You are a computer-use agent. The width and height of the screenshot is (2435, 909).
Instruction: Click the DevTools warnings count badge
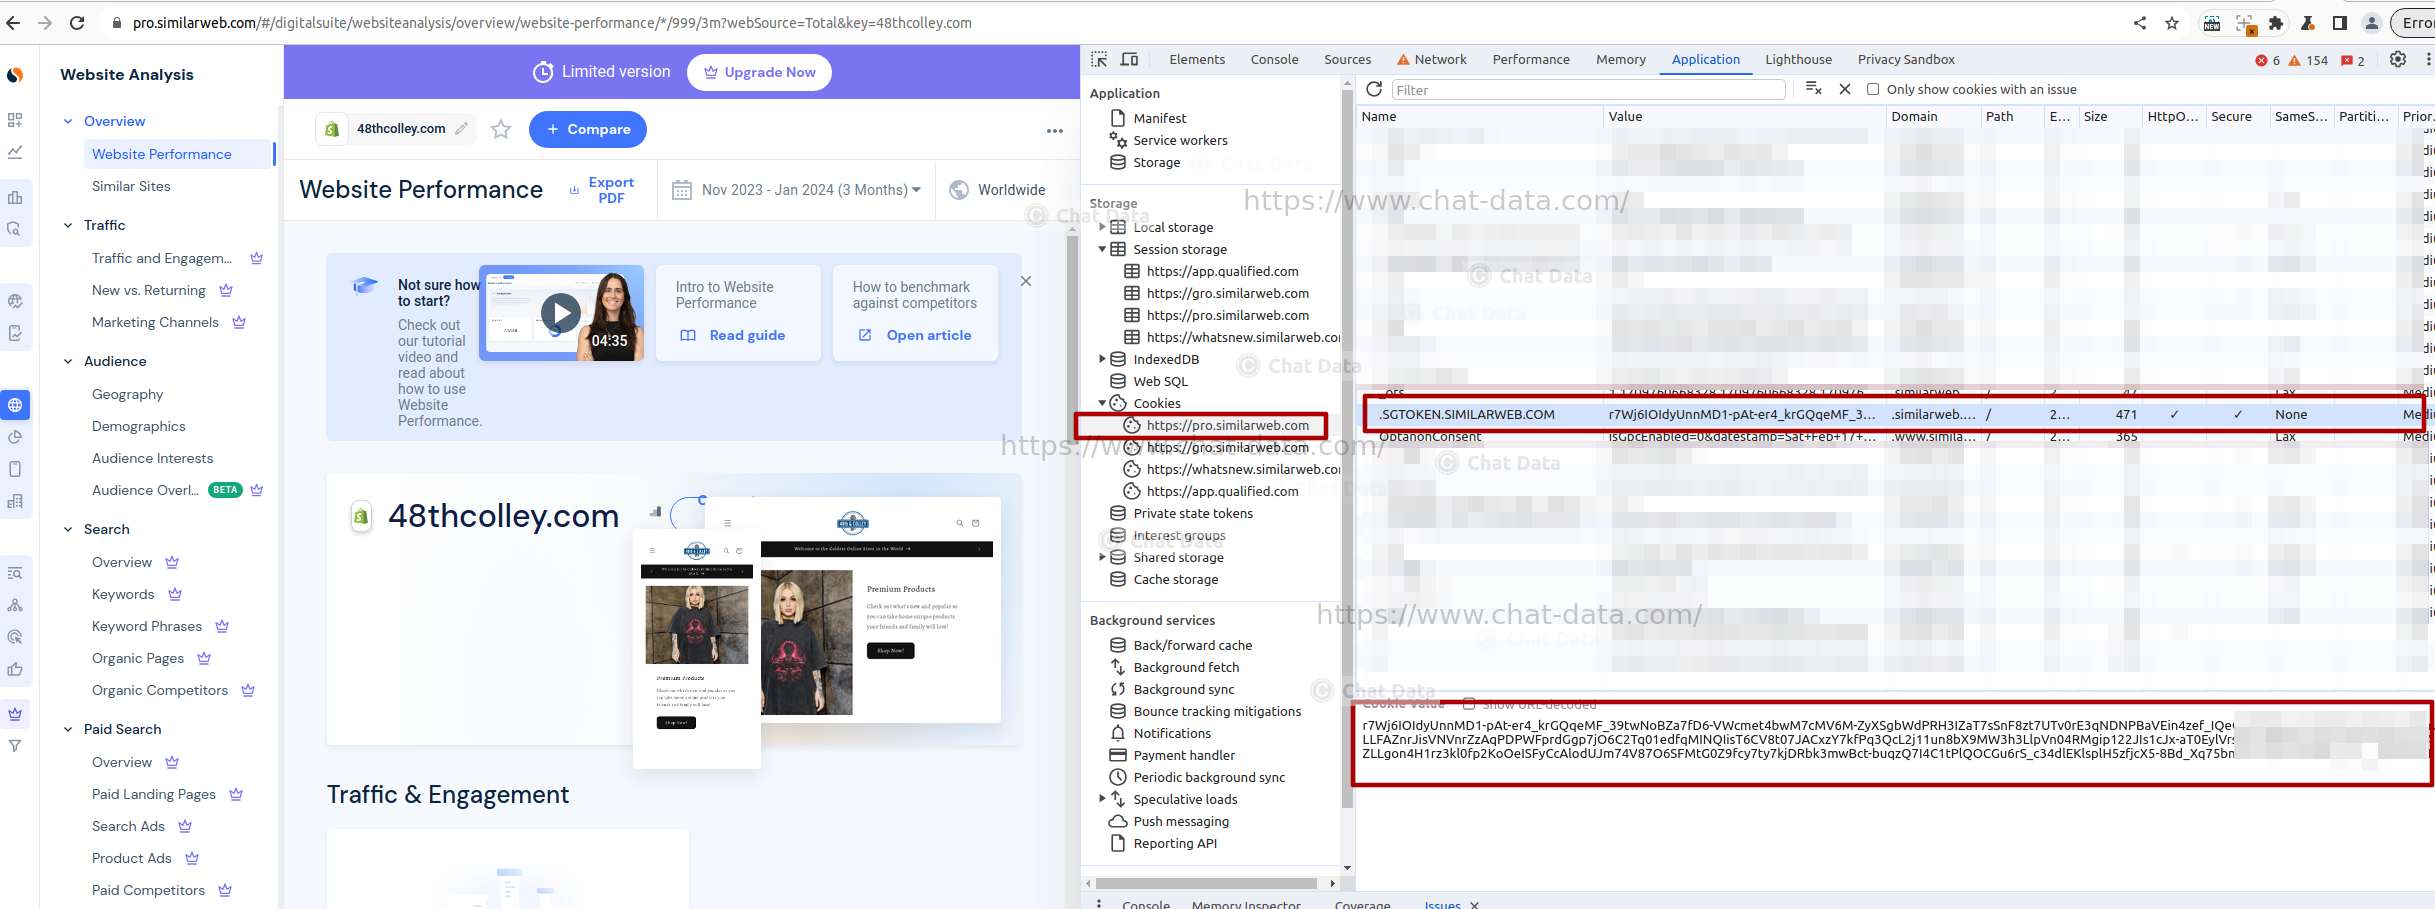coord(2308,60)
